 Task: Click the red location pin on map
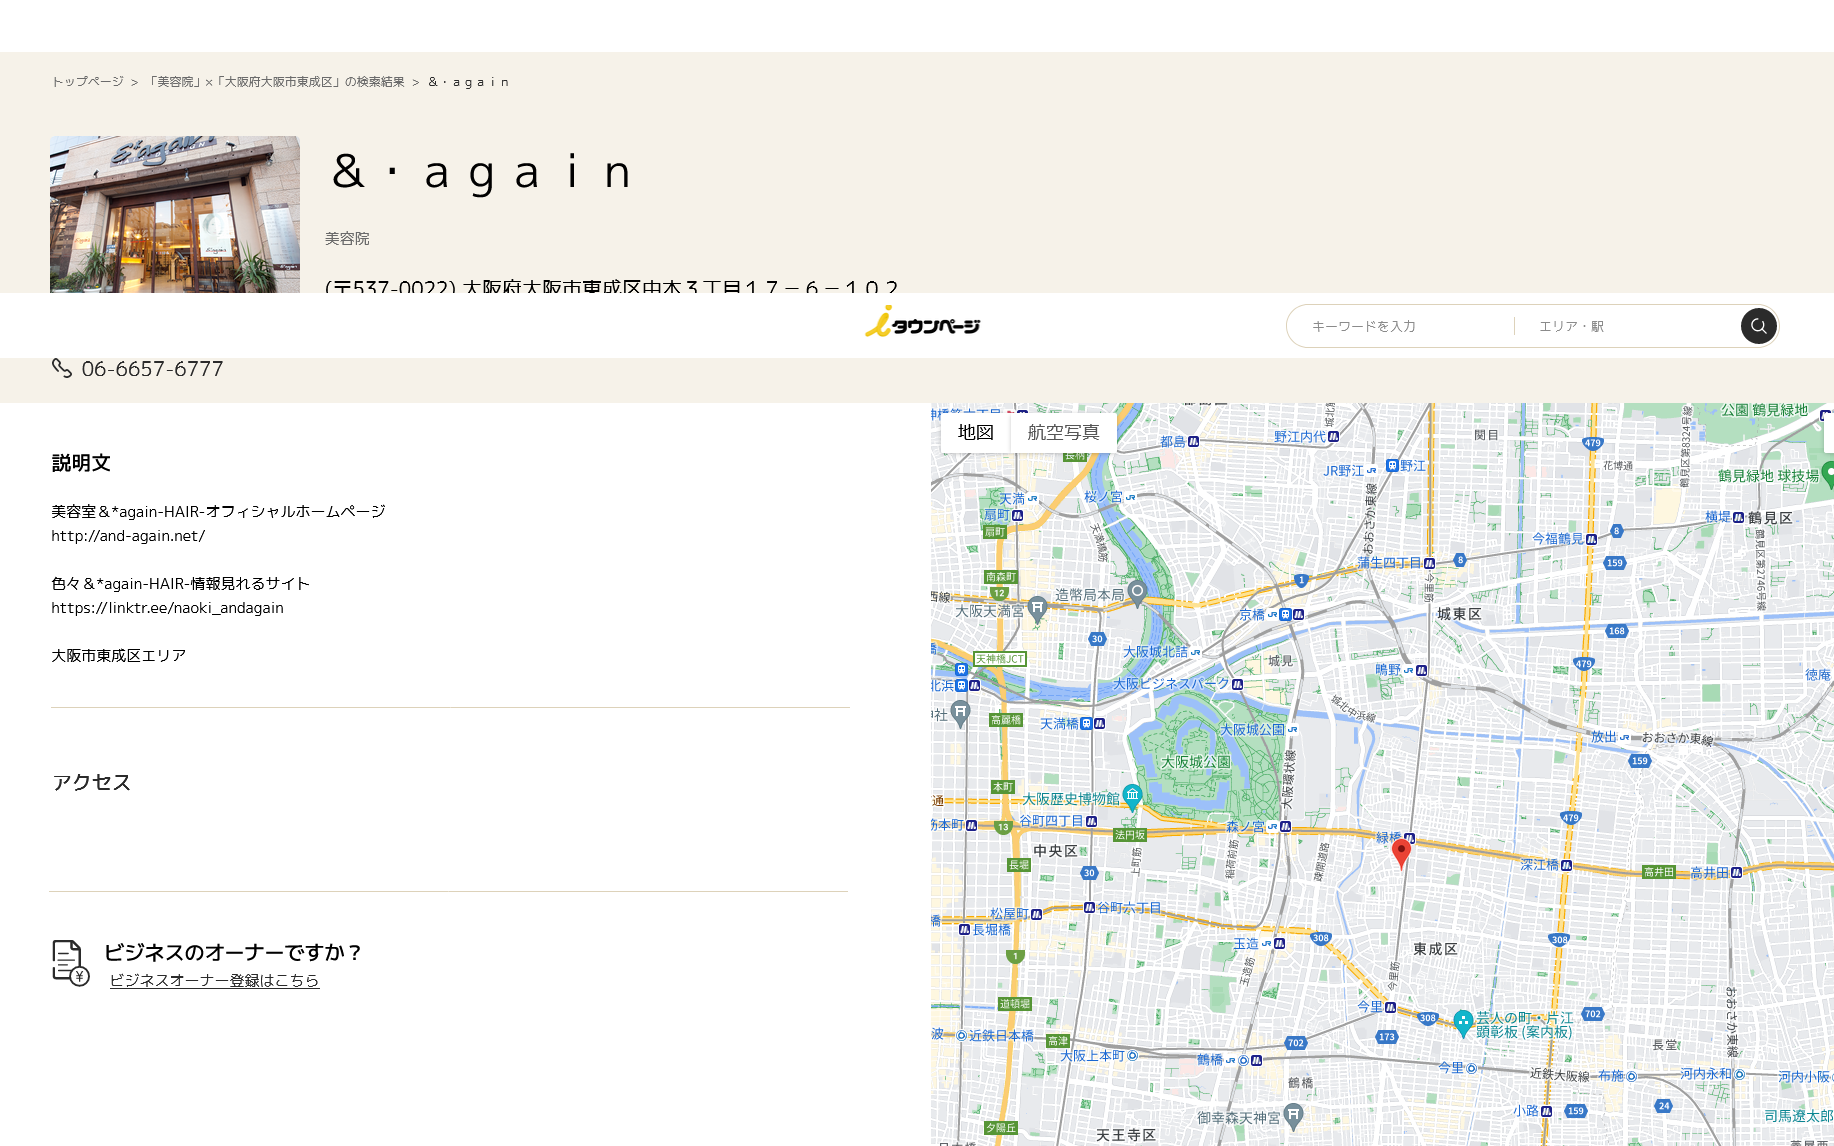coord(1401,852)
